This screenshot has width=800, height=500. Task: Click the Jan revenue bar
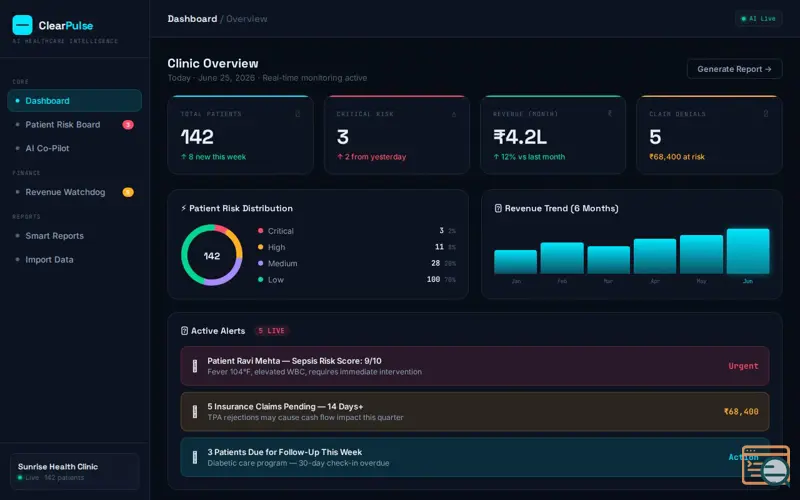pos(515,262)
